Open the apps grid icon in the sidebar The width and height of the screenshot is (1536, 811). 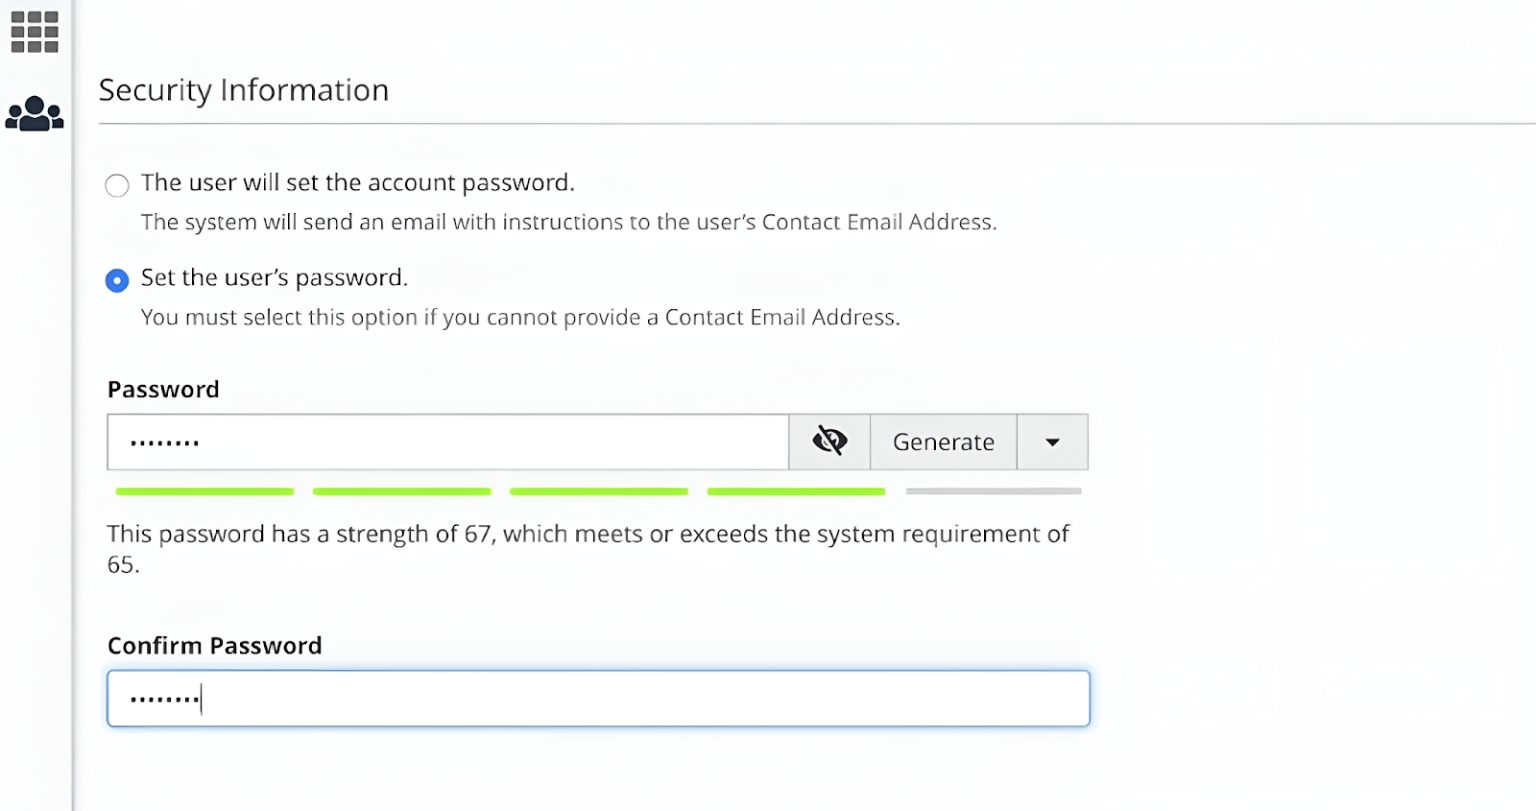(x=33, y=31)
